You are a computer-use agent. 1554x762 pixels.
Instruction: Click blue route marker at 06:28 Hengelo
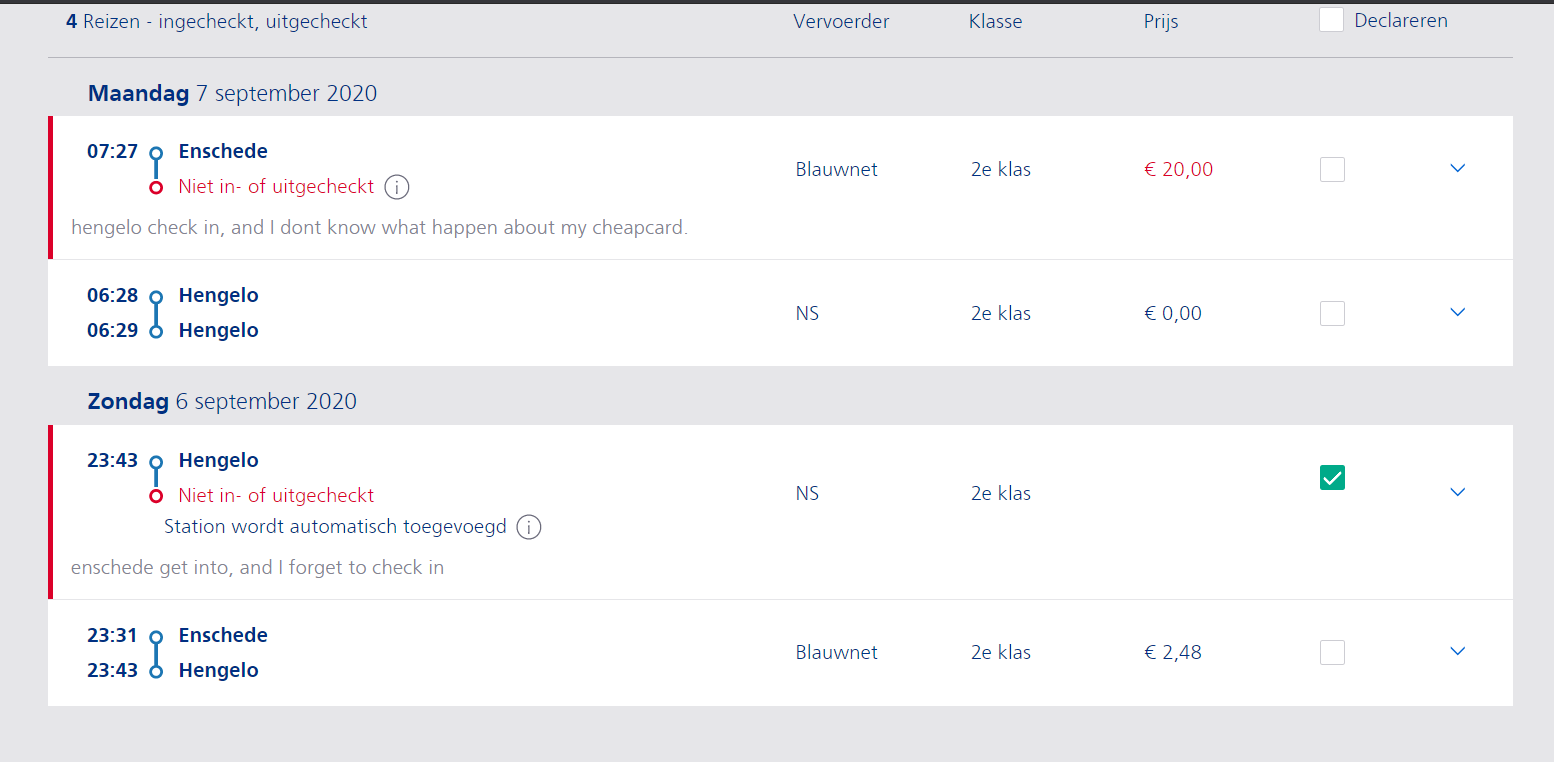coord(156,297)
